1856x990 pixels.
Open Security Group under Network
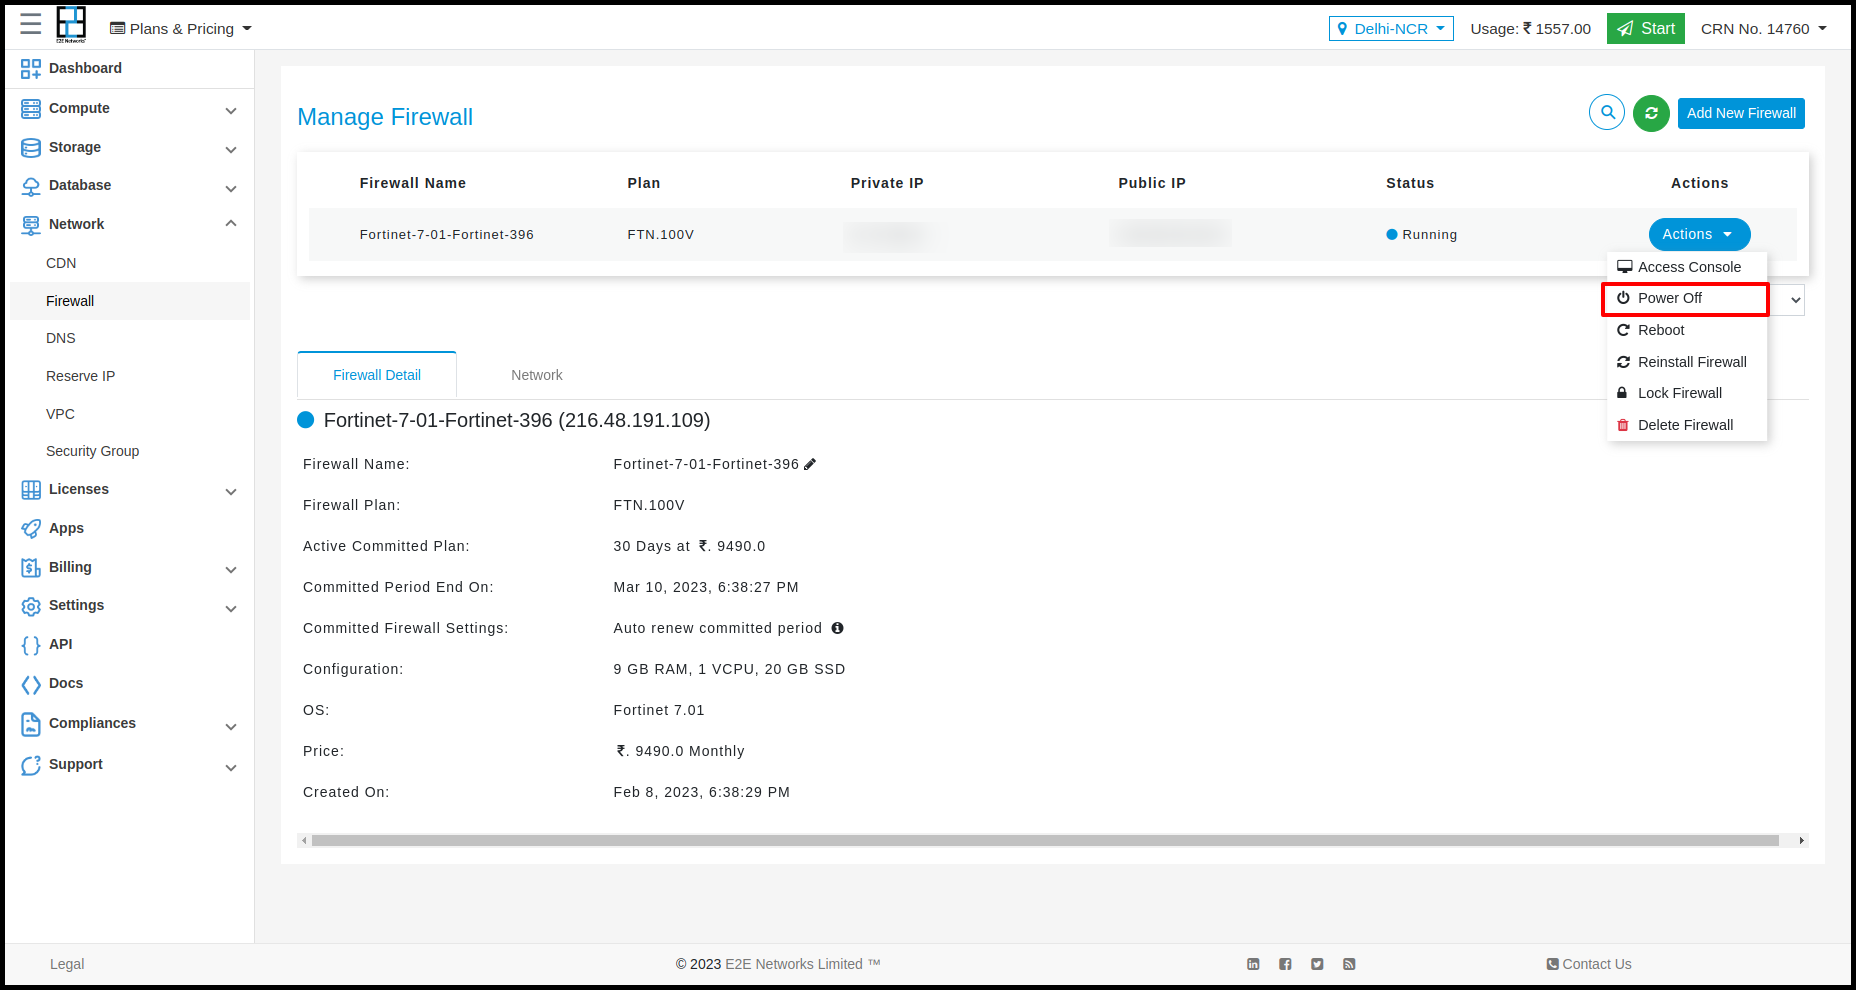pyautogui.click(x=92, y=451)
